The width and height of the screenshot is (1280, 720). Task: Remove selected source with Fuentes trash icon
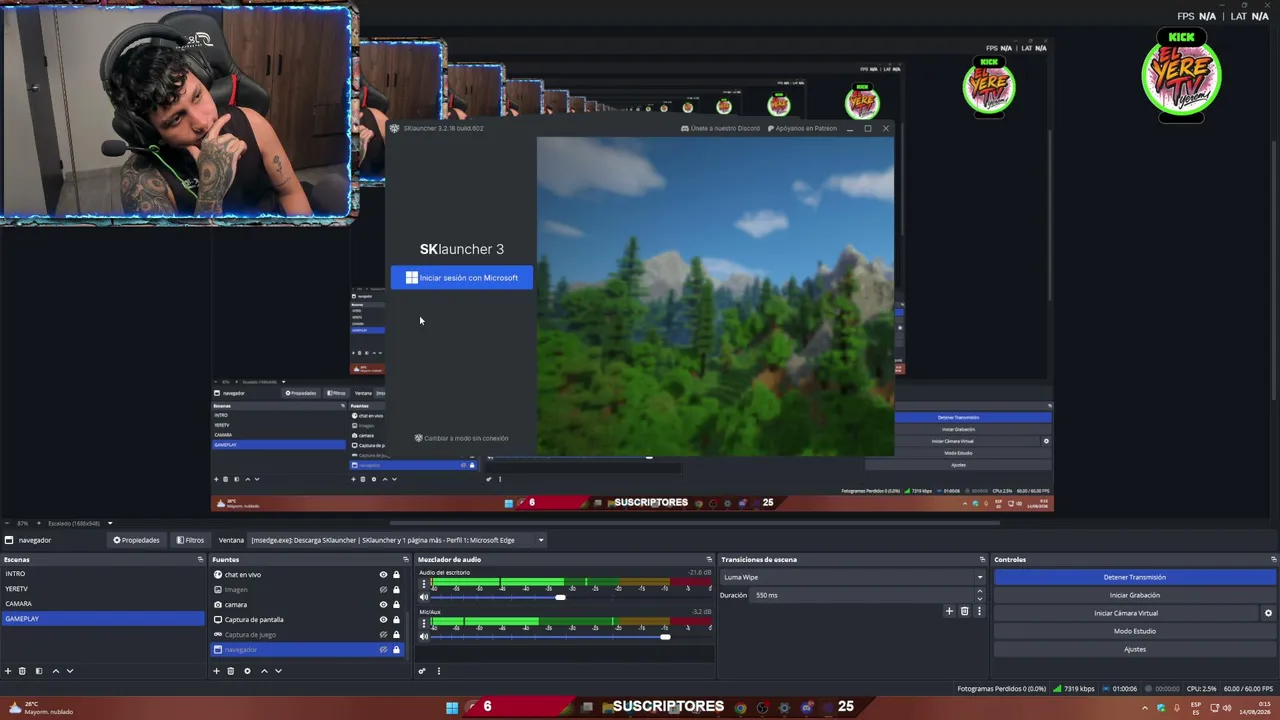click(x=230, y=671)
